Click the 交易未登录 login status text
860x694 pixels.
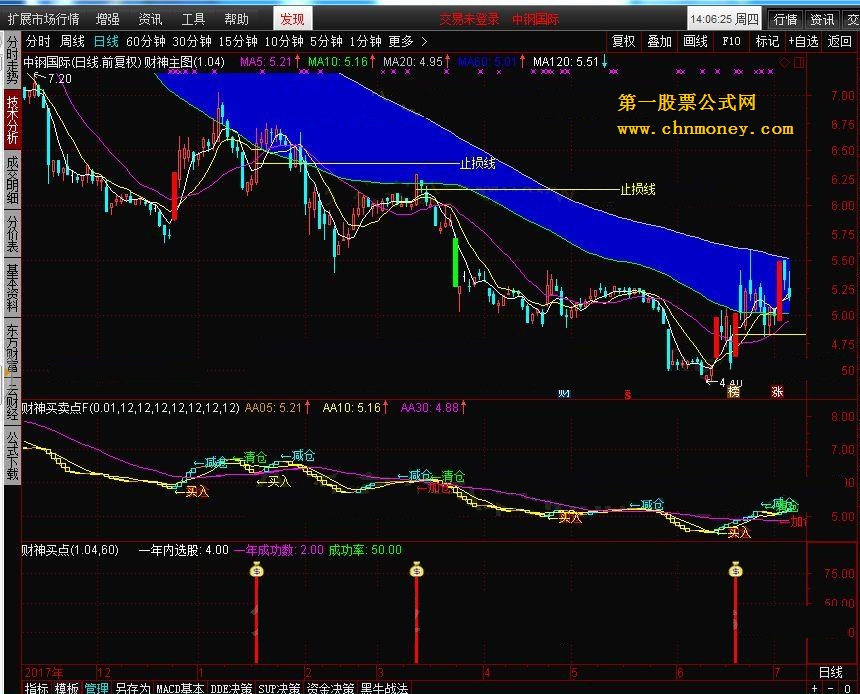click(469, 19)
